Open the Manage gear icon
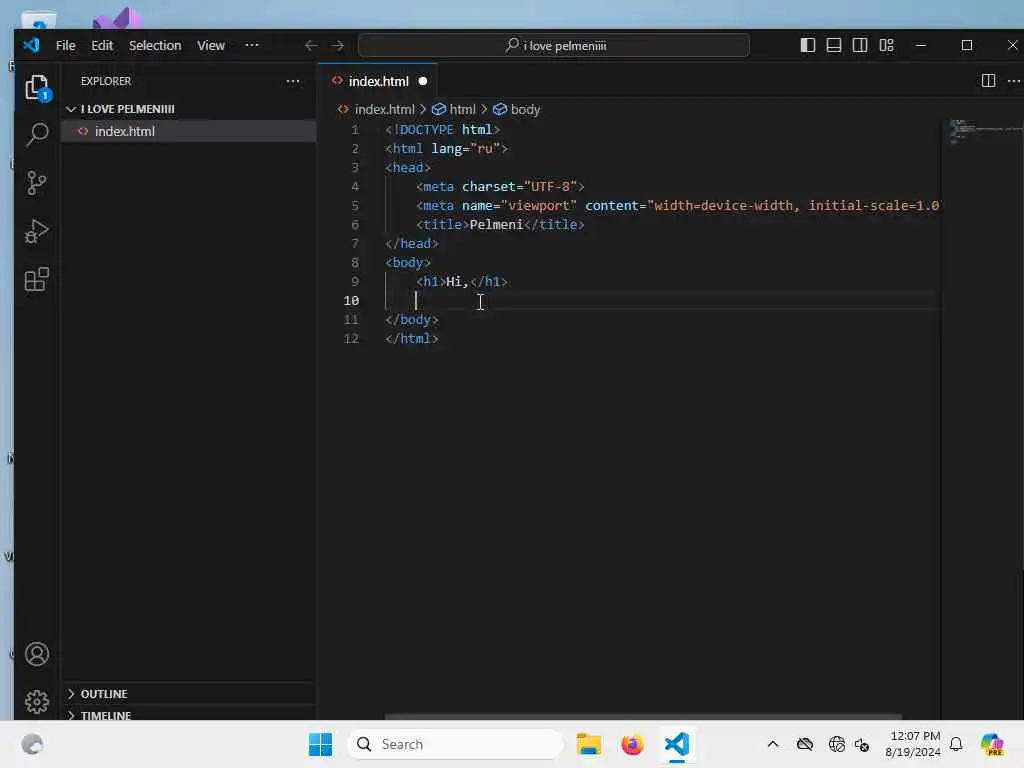This screenshot has width=1024, height=768. point(37,702)
